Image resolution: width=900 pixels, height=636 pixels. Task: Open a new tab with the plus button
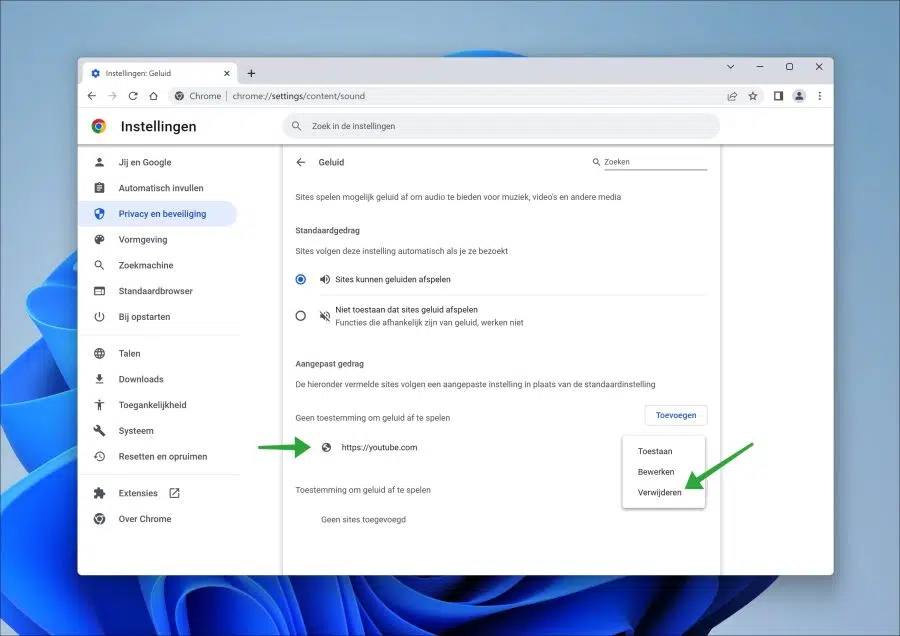[251, 73]
